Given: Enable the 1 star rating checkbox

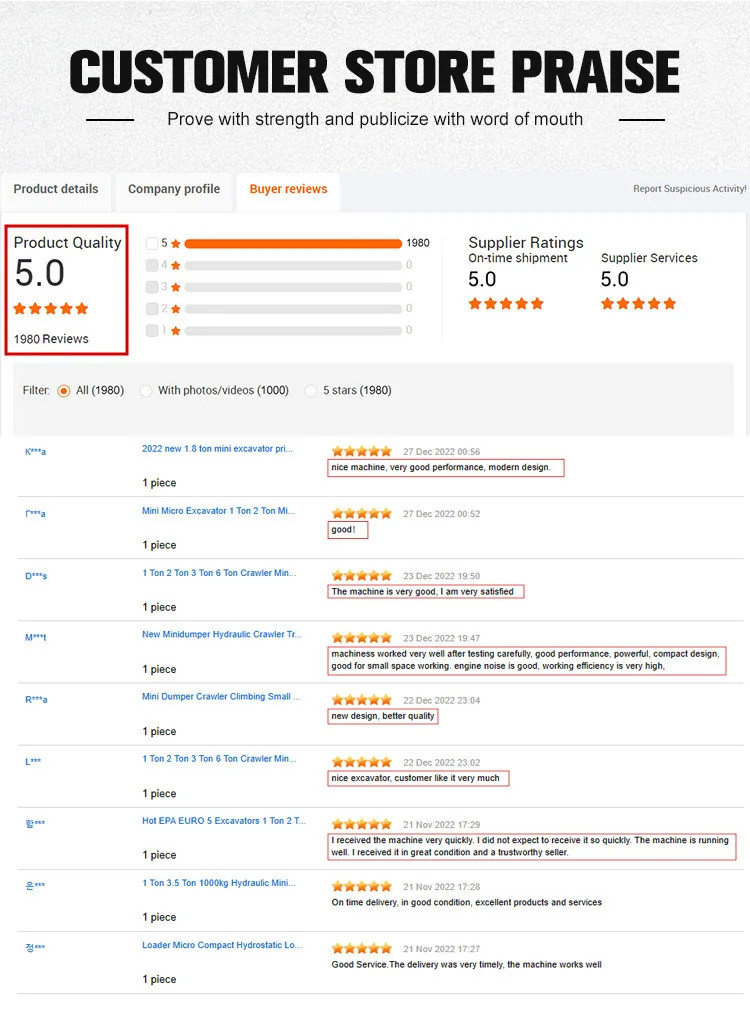Looking at the screenshot, I should pyautogui.click(x=152, y=331).
